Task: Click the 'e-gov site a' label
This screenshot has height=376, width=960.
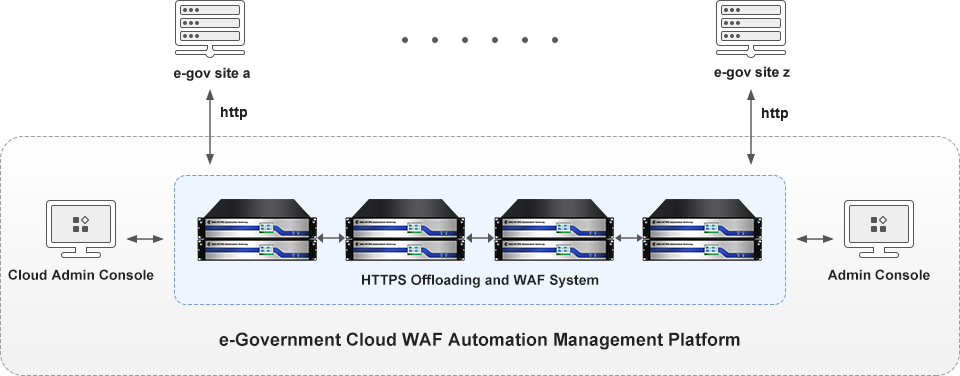Action: [x=211, y=73]
